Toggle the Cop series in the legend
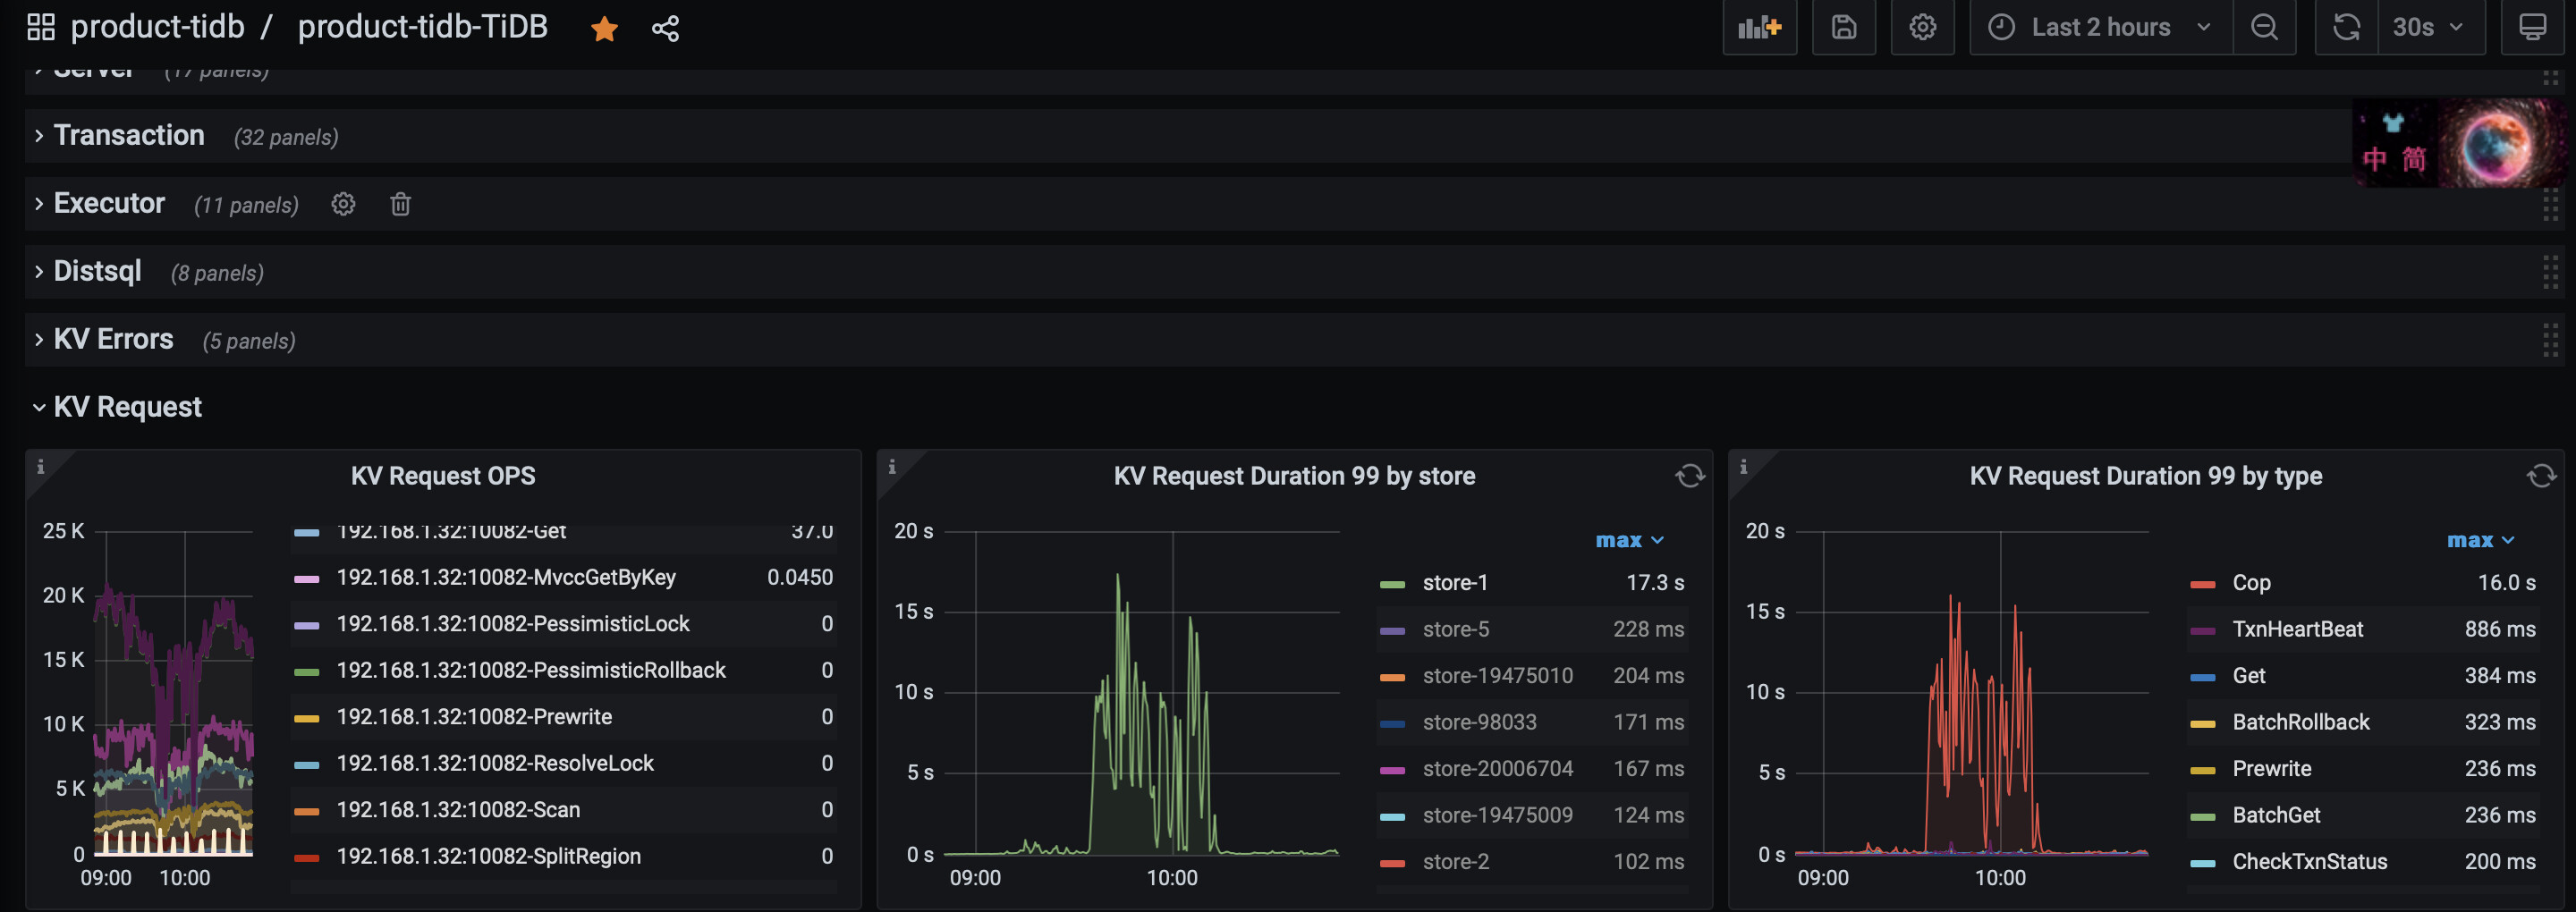Viewport: 2576px width, 912px height. (x=2251, y=583)
